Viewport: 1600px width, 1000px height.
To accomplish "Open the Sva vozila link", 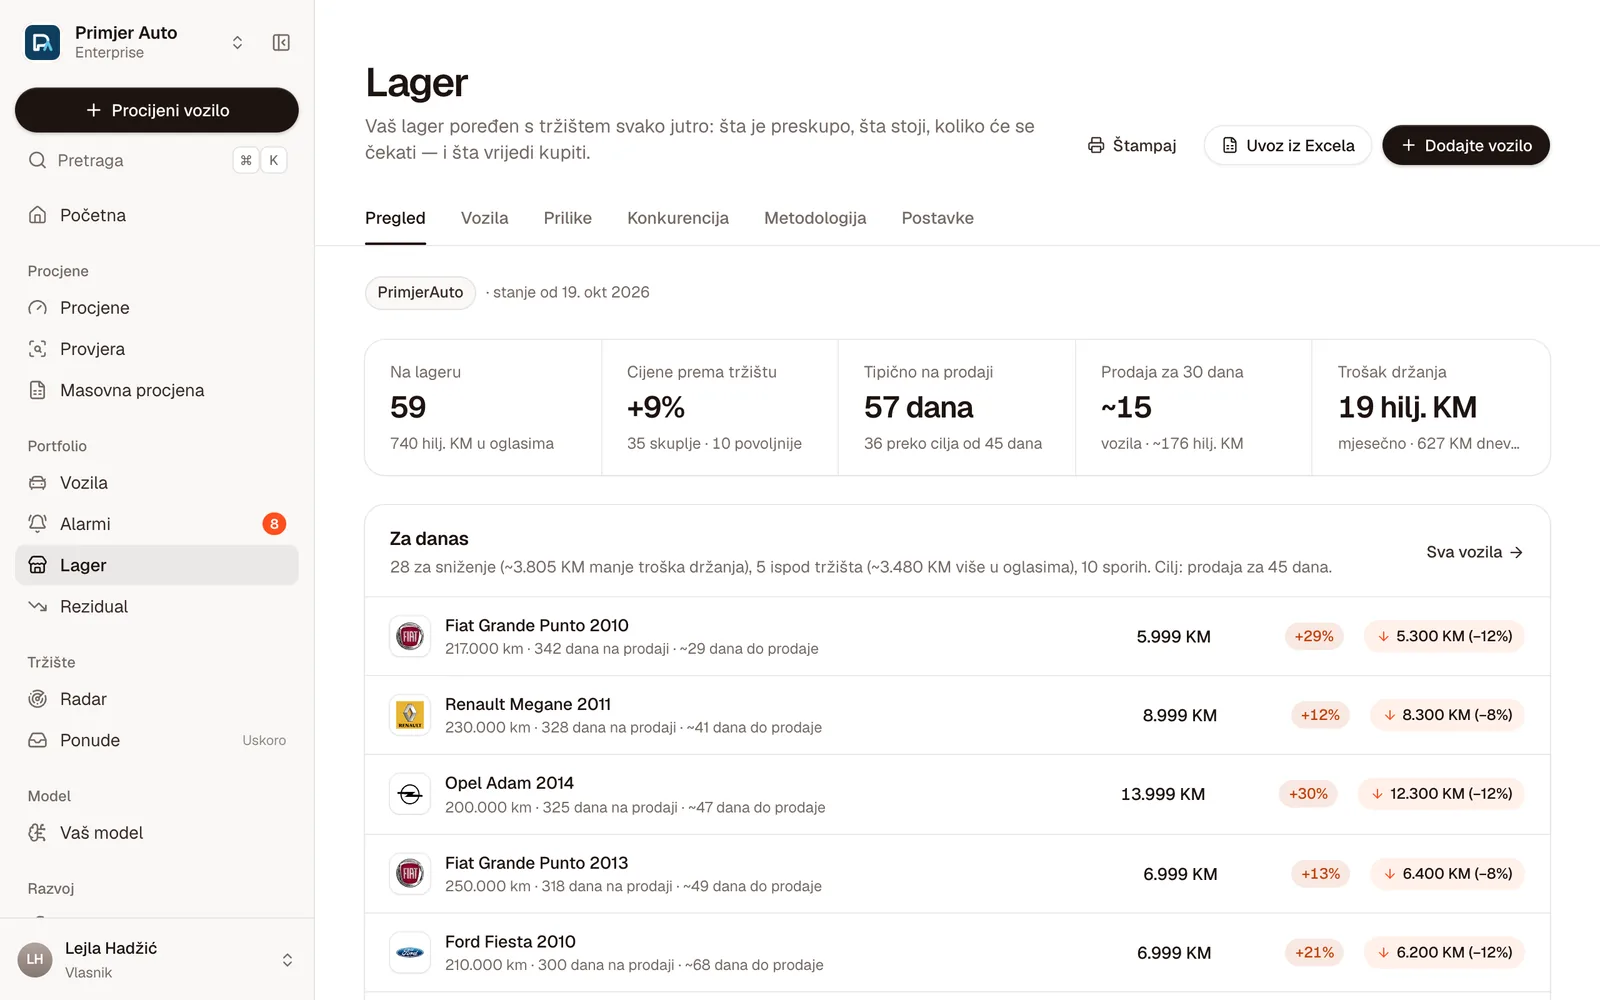I will [x=1474, y=552].
